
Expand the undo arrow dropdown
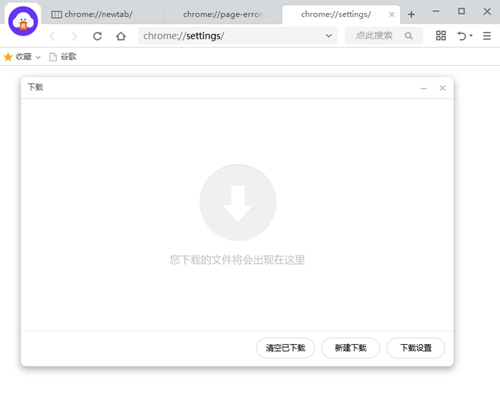point(471,35)
